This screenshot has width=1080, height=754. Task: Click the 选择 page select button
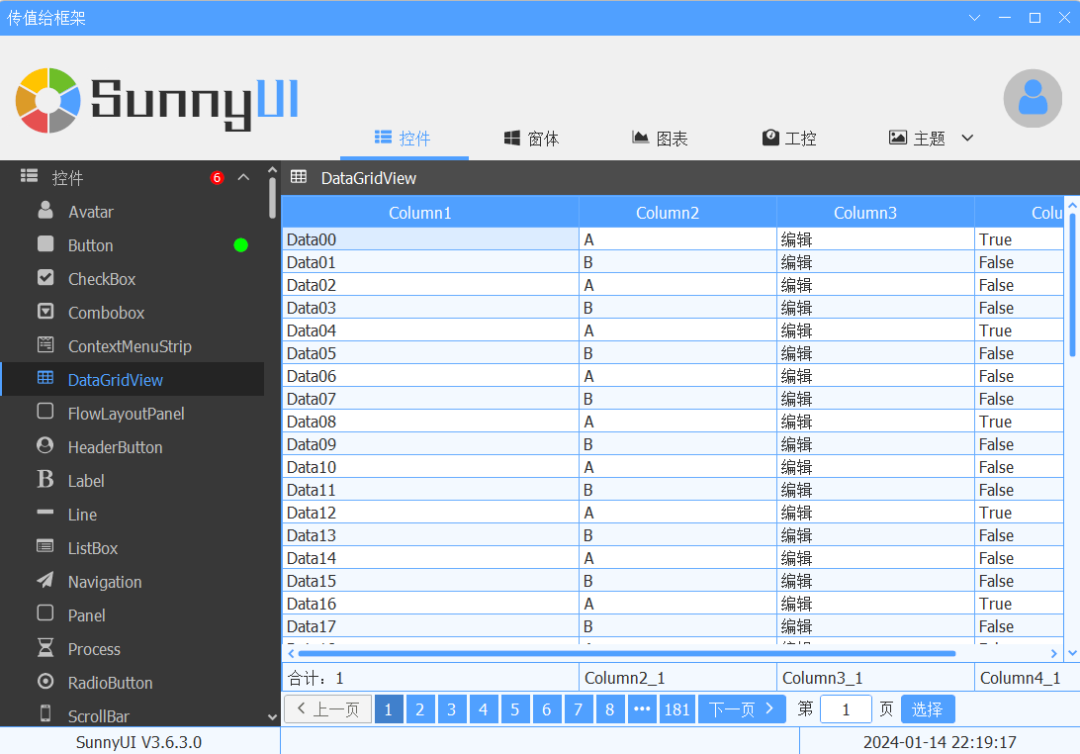tap(928, 709)
